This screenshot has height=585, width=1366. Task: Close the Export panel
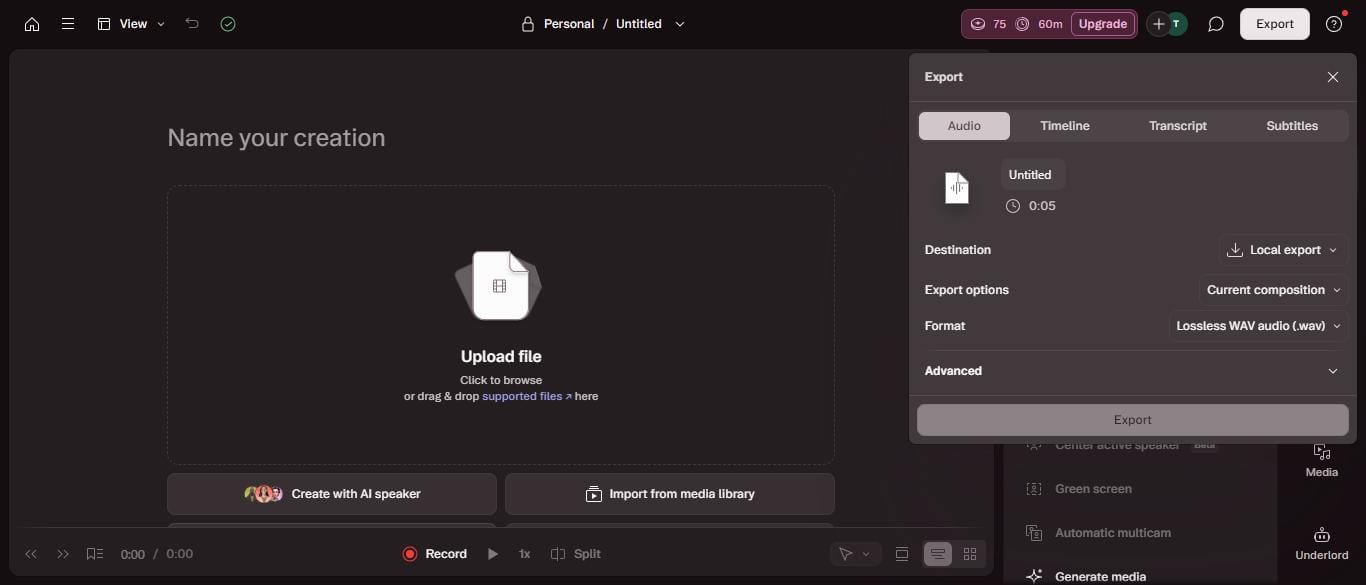pyautogui.click(x=1333, y=77)
